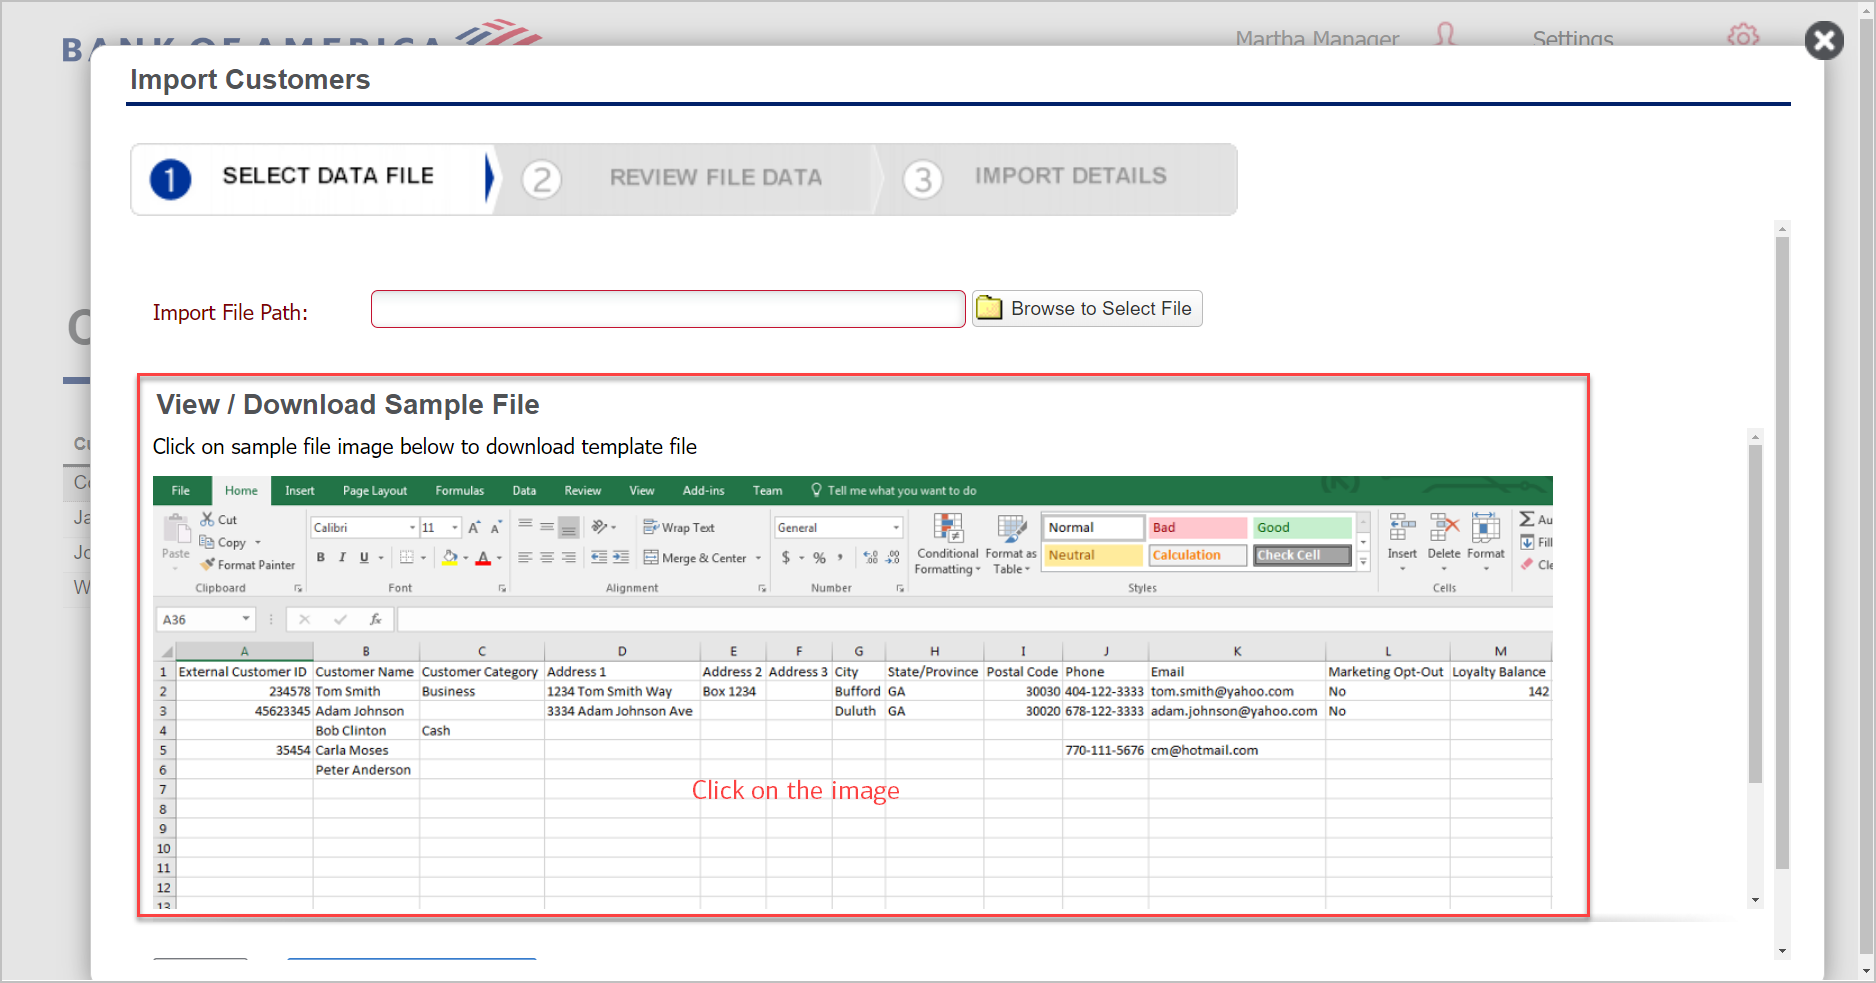Open Settings gear icon behind dialog
This screenshot has width=1876, height=983.
pos(1743,35)
